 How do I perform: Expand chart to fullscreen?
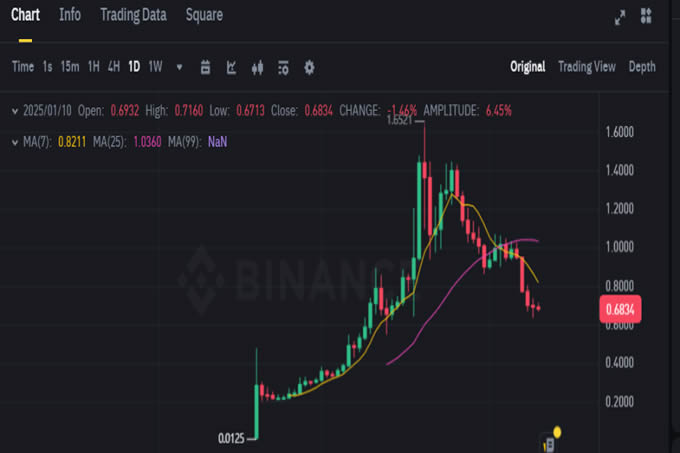620,16
